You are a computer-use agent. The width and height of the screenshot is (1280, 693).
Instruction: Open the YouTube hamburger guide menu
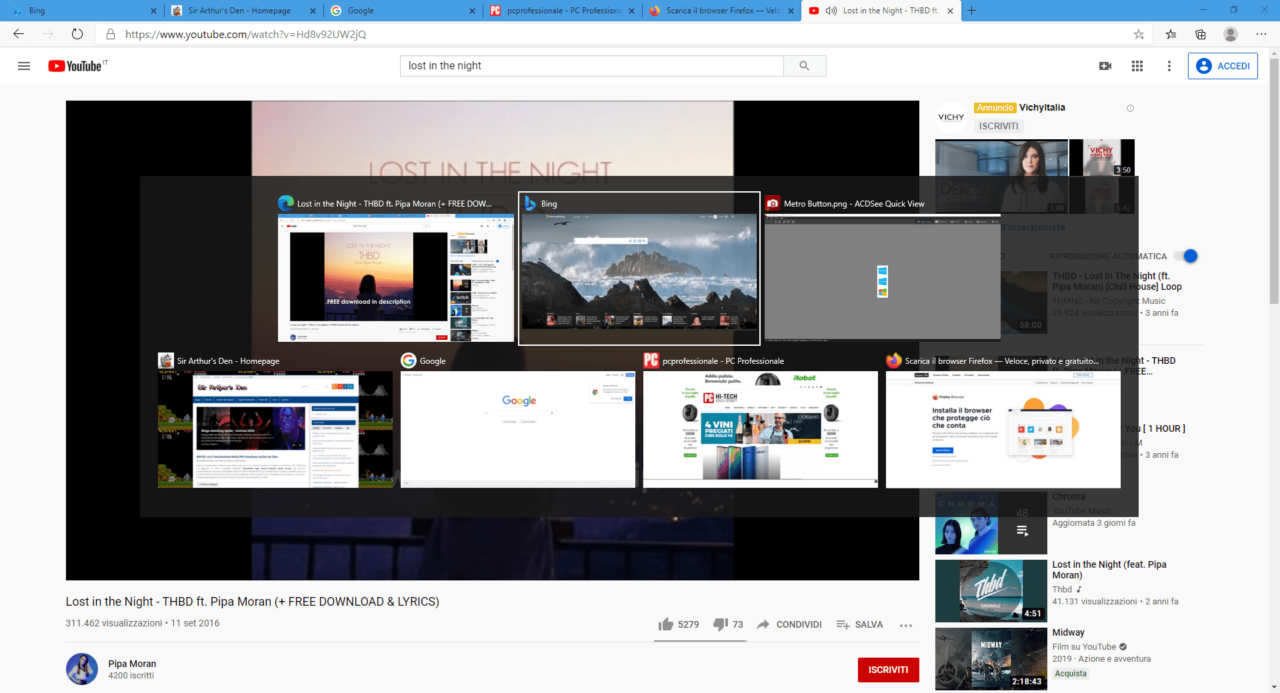tap(24, 66)
